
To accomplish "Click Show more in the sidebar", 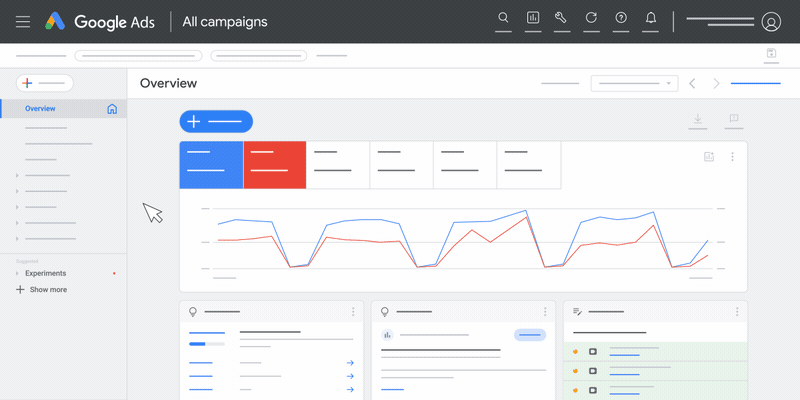I will coord(42,290).
